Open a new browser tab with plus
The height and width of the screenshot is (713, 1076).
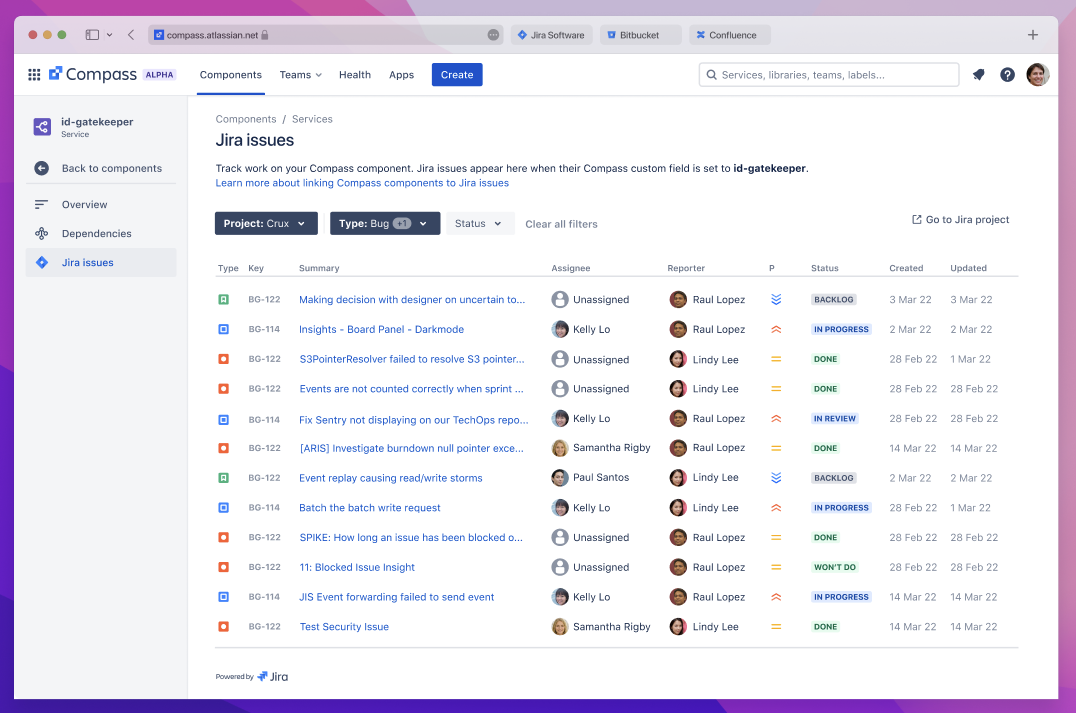point(1032,35)
